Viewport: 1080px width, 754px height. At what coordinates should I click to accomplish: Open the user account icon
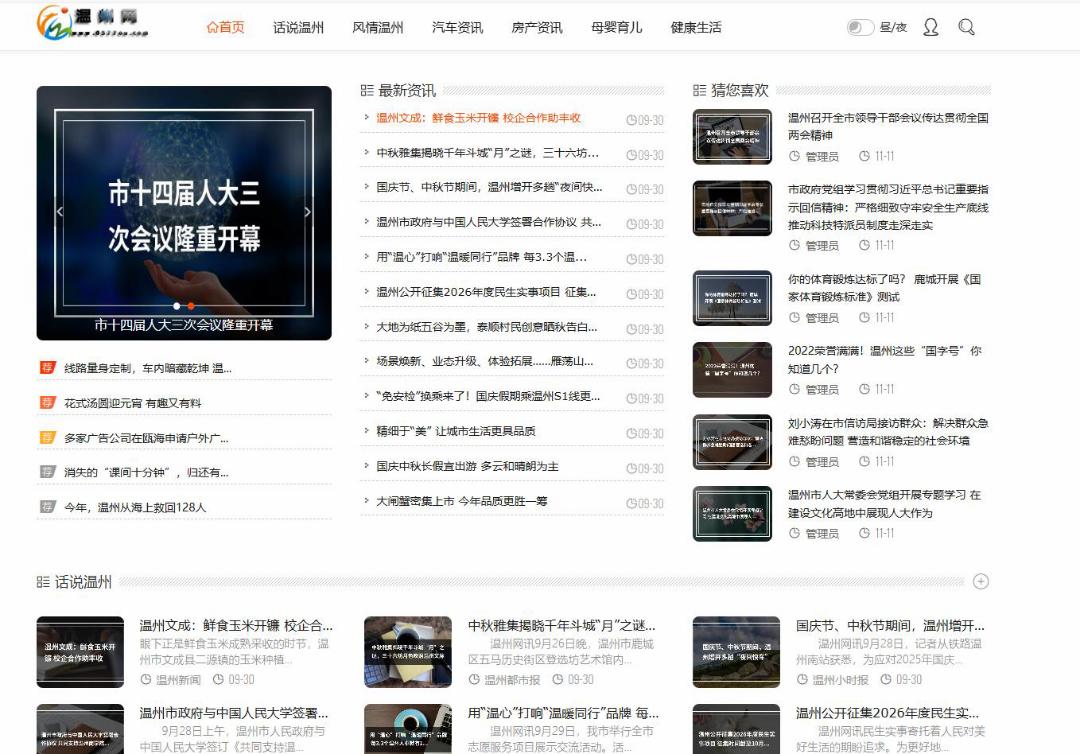[x=930, y=27]
